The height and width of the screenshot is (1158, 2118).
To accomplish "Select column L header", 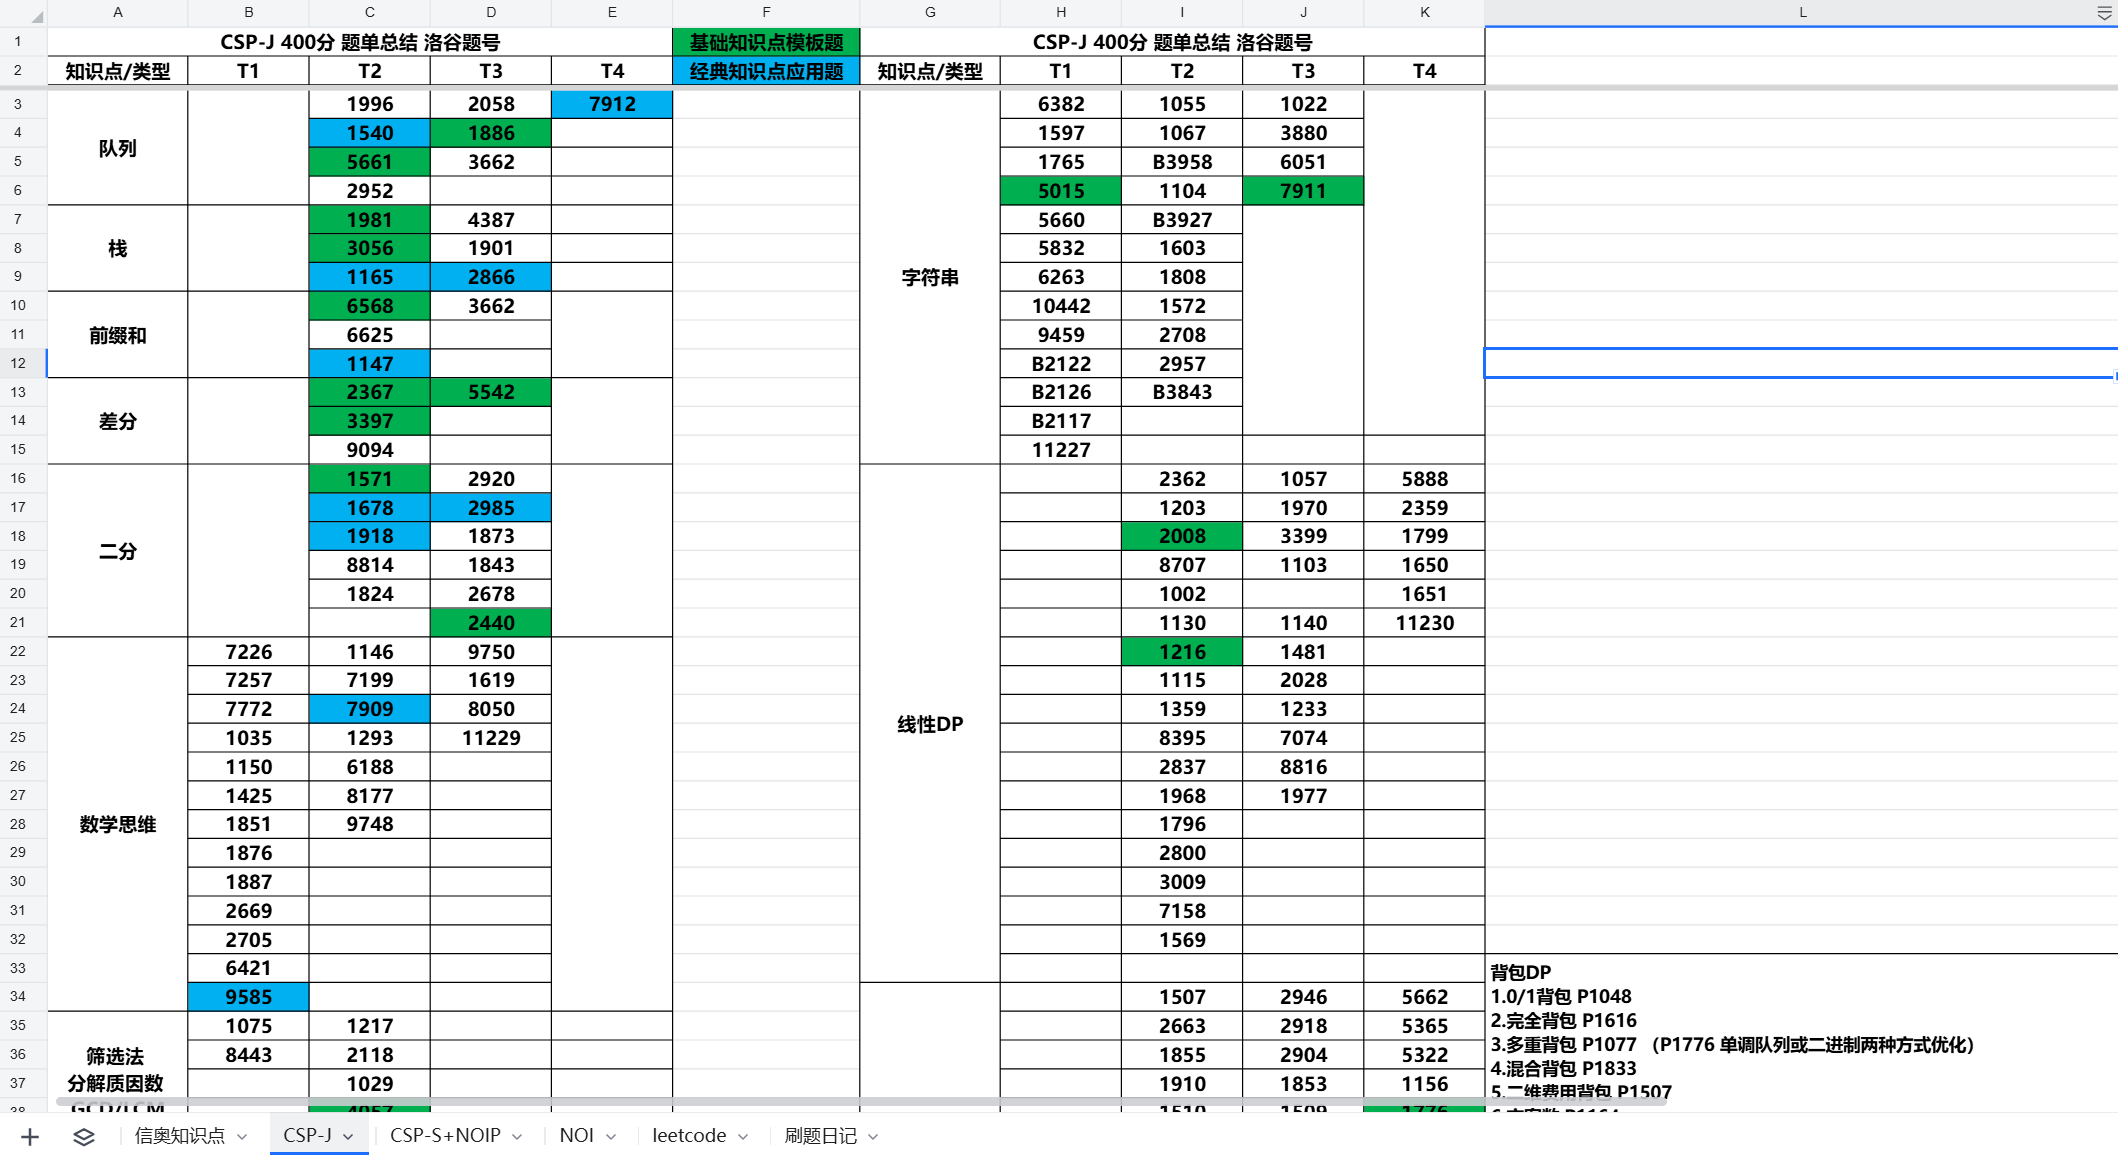I will 1802,12.
